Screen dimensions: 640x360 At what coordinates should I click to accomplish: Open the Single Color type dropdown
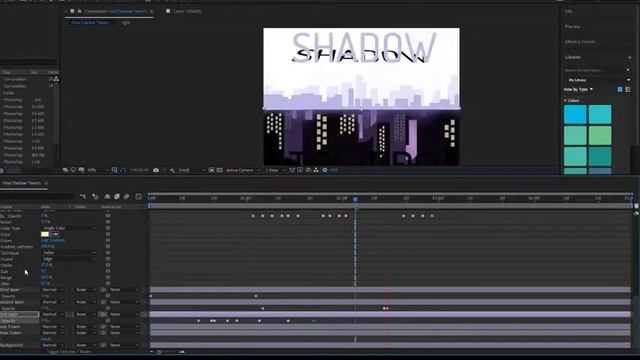tap(69, 228)
